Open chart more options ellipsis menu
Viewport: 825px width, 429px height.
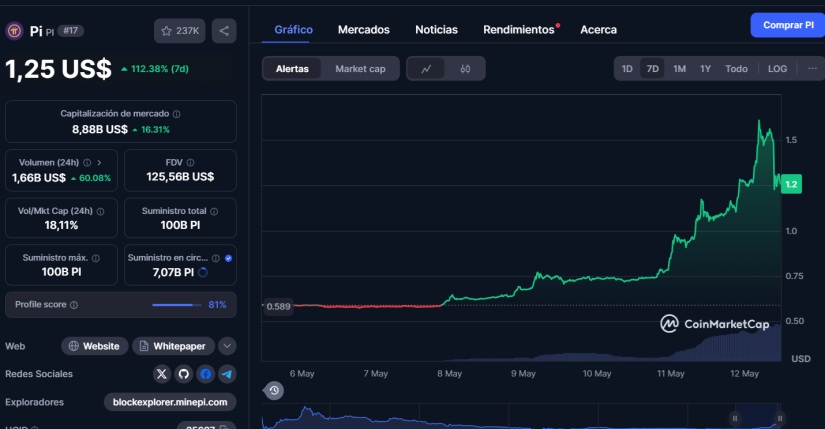tap(812, 69)
